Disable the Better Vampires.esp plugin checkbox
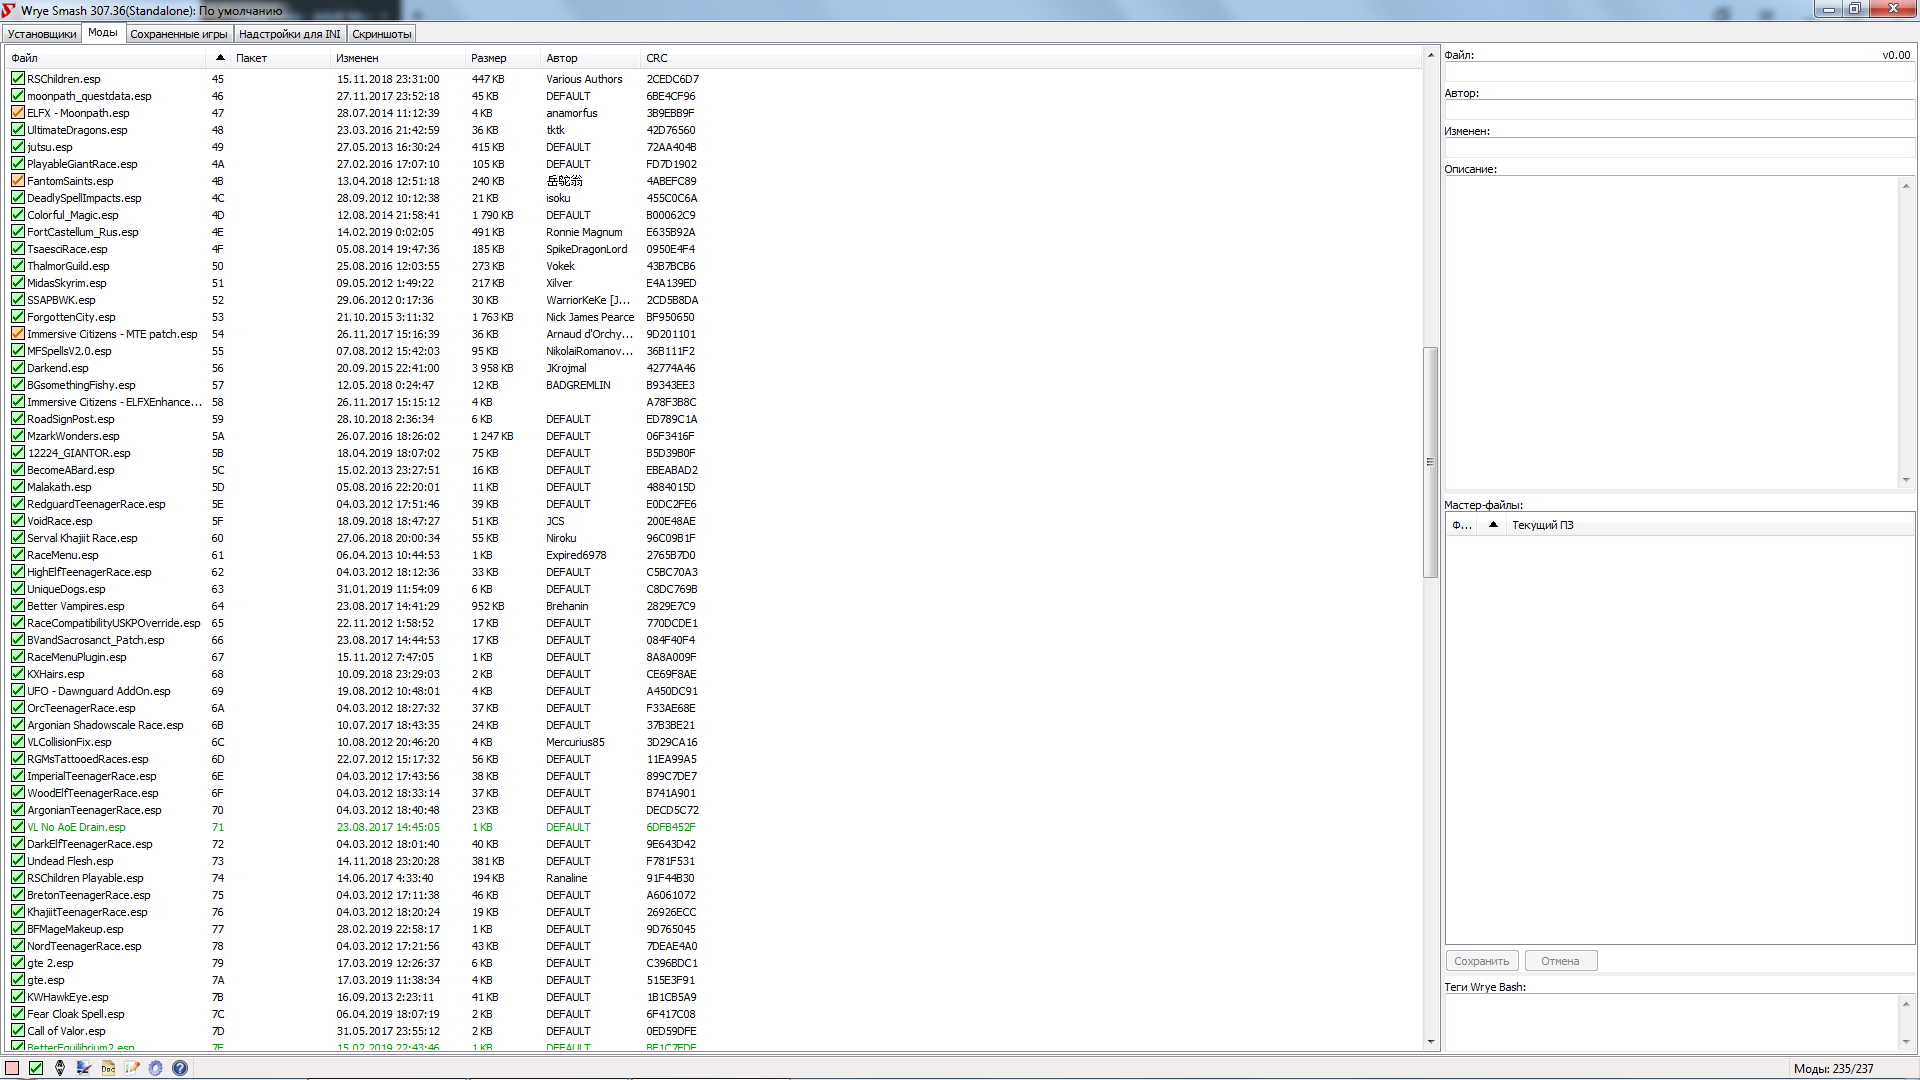 18,606
